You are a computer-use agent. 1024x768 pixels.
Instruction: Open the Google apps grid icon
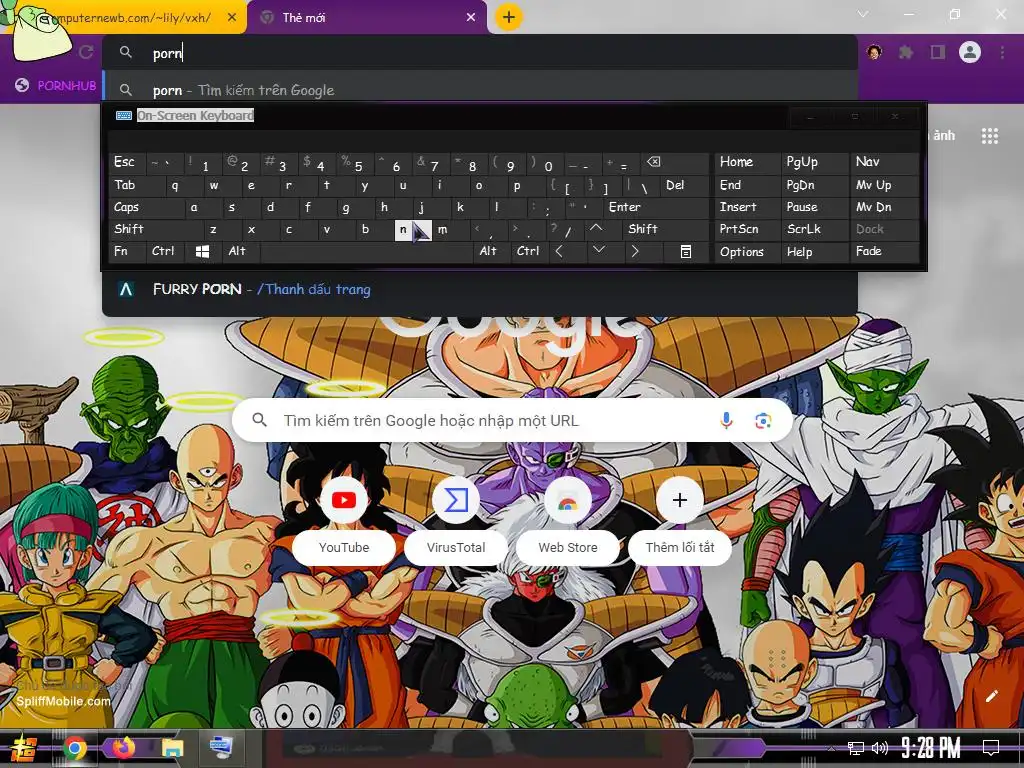pyautogui.click(x=990, y=136)
